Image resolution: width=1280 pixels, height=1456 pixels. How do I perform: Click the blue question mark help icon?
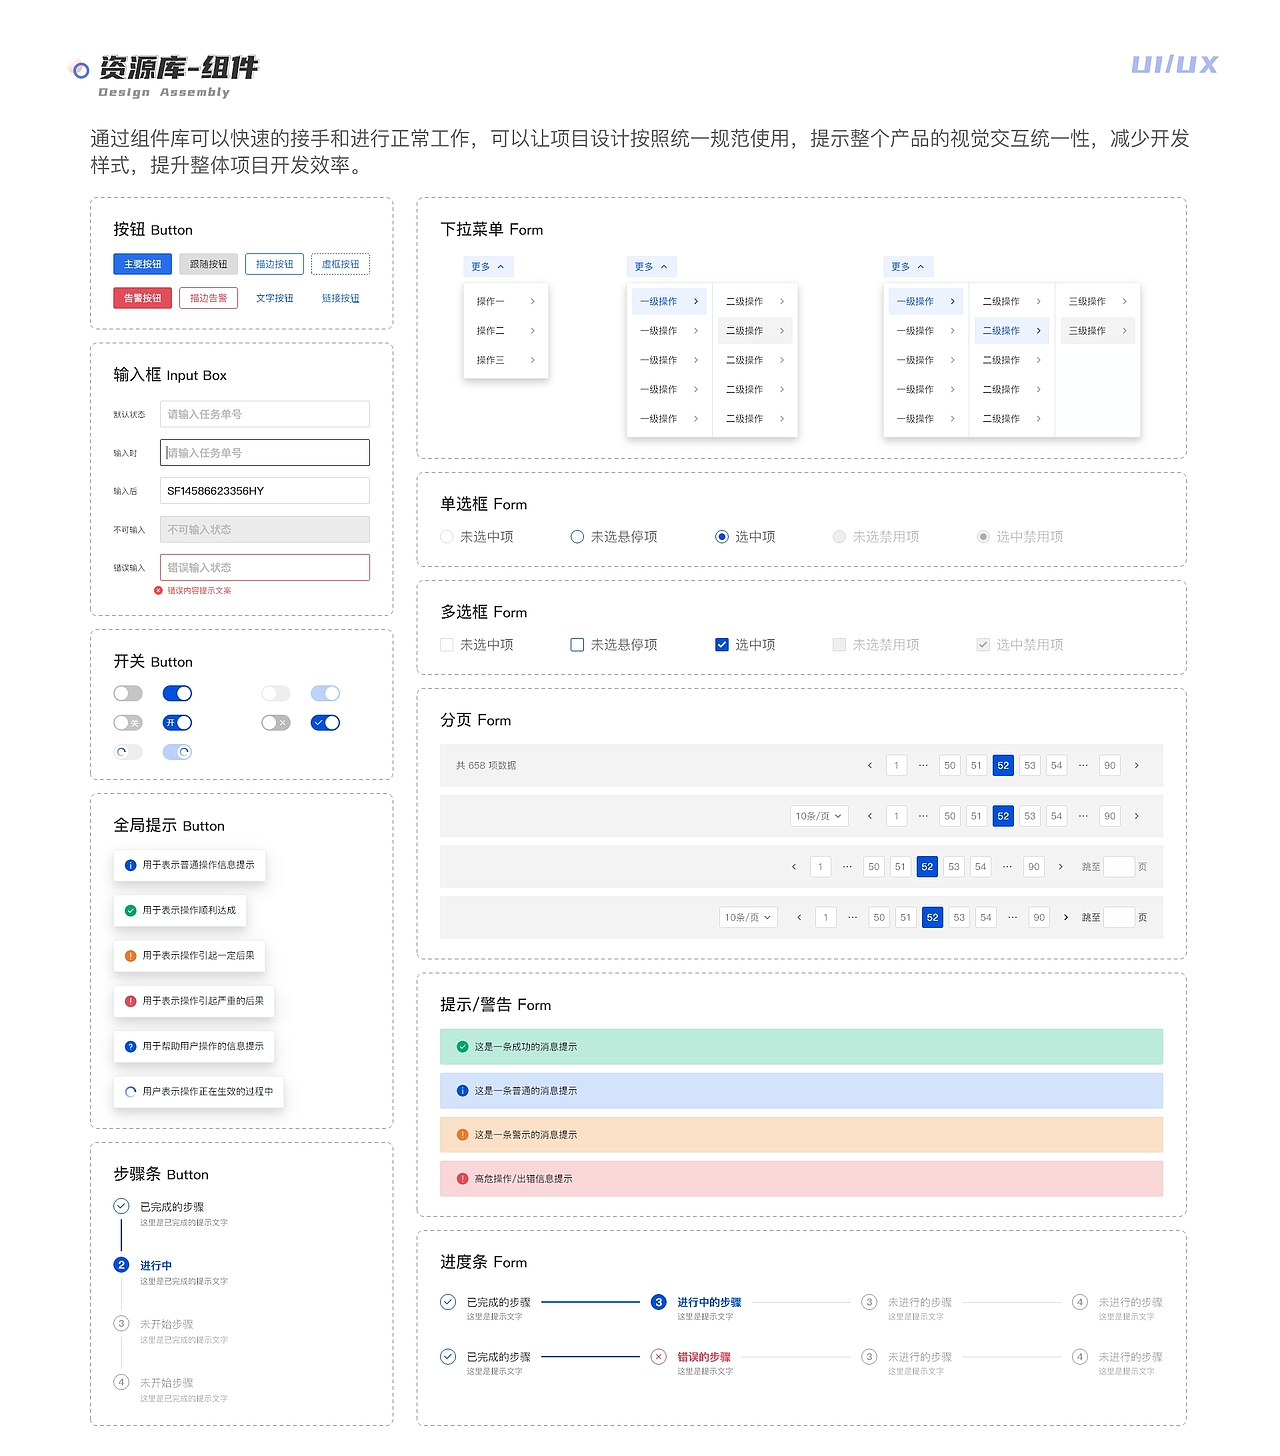pyautogui.click(x=129, y=1046)
